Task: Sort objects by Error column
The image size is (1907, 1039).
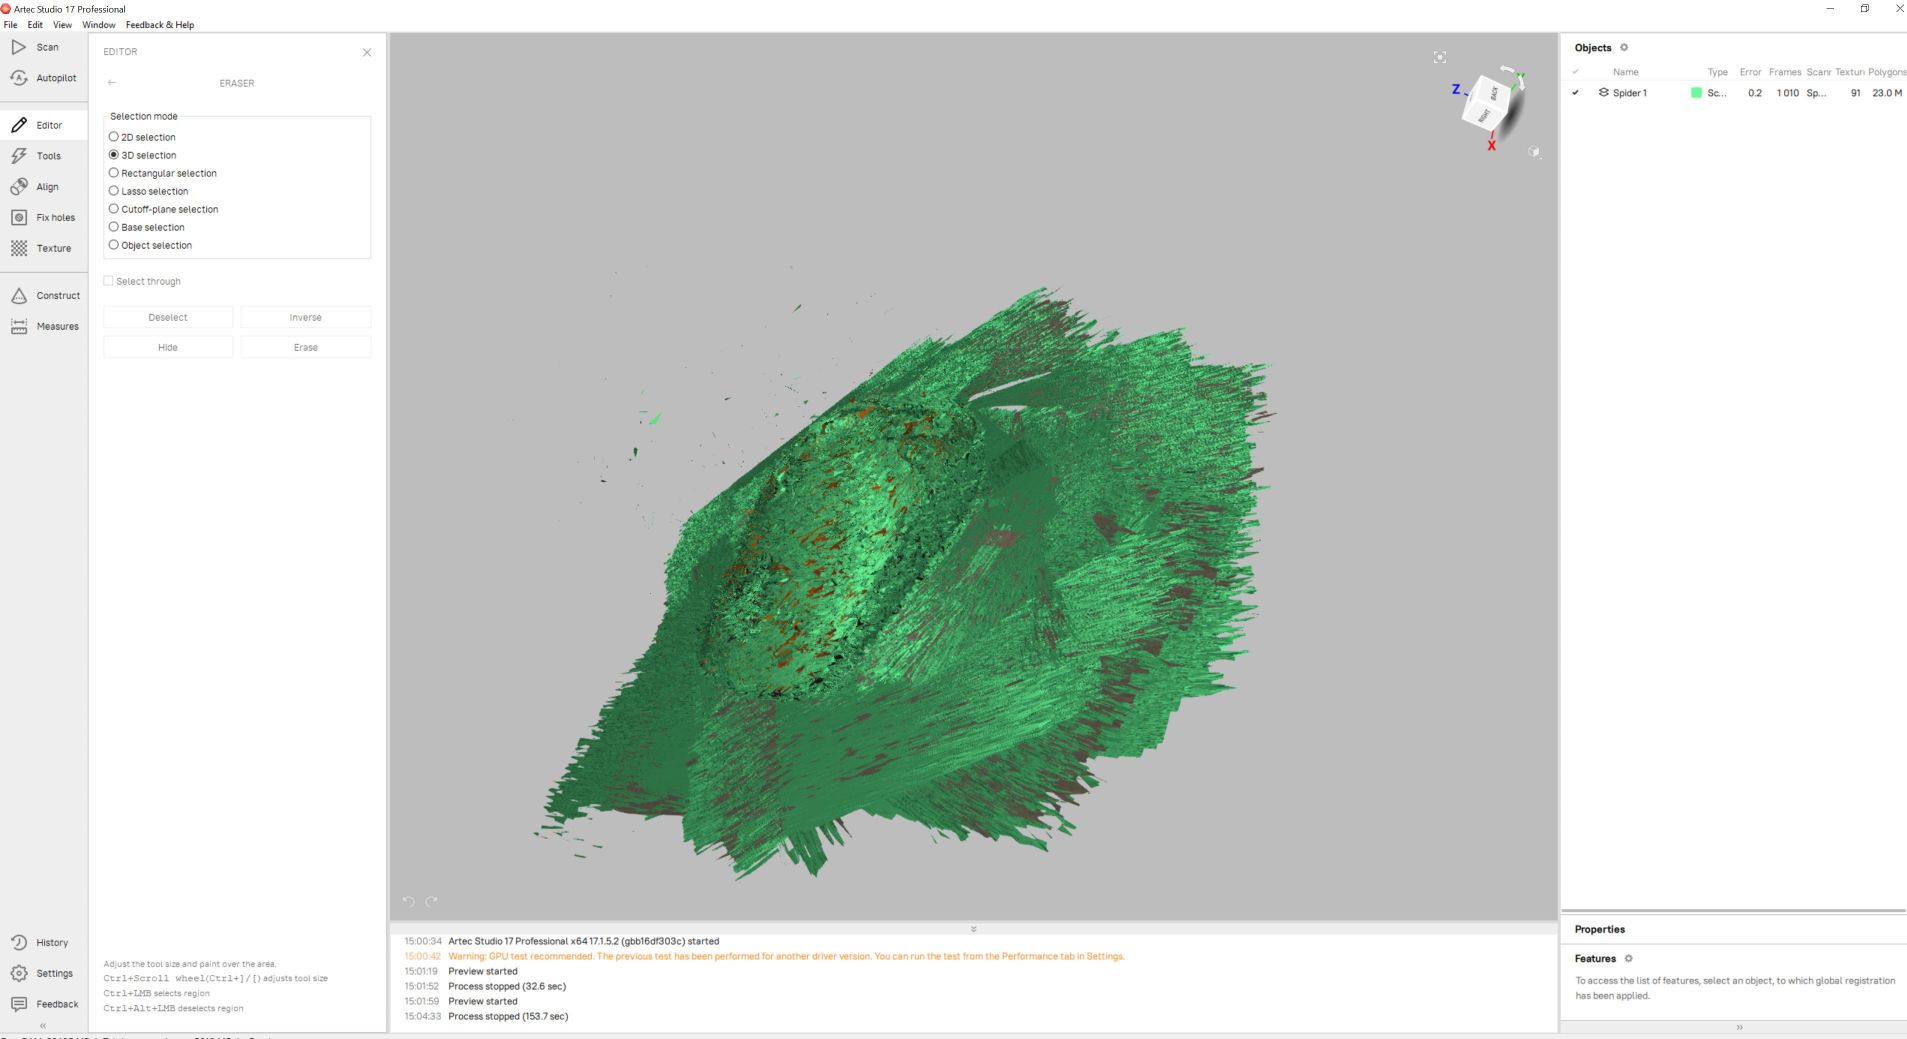Action: 1750,72
